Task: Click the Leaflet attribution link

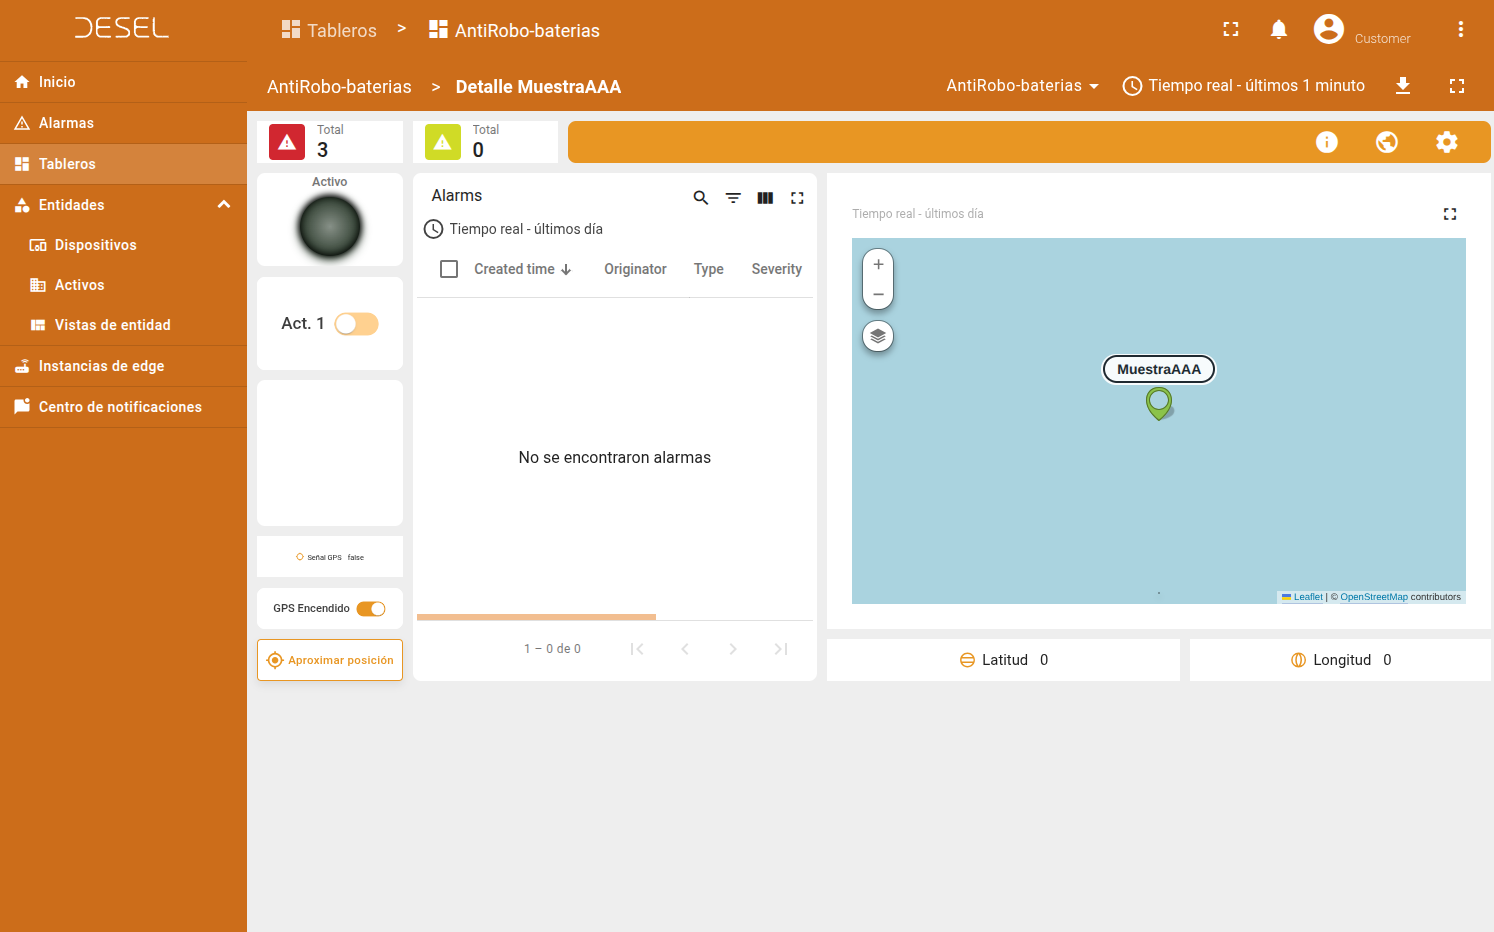Action: point(1307,597)
